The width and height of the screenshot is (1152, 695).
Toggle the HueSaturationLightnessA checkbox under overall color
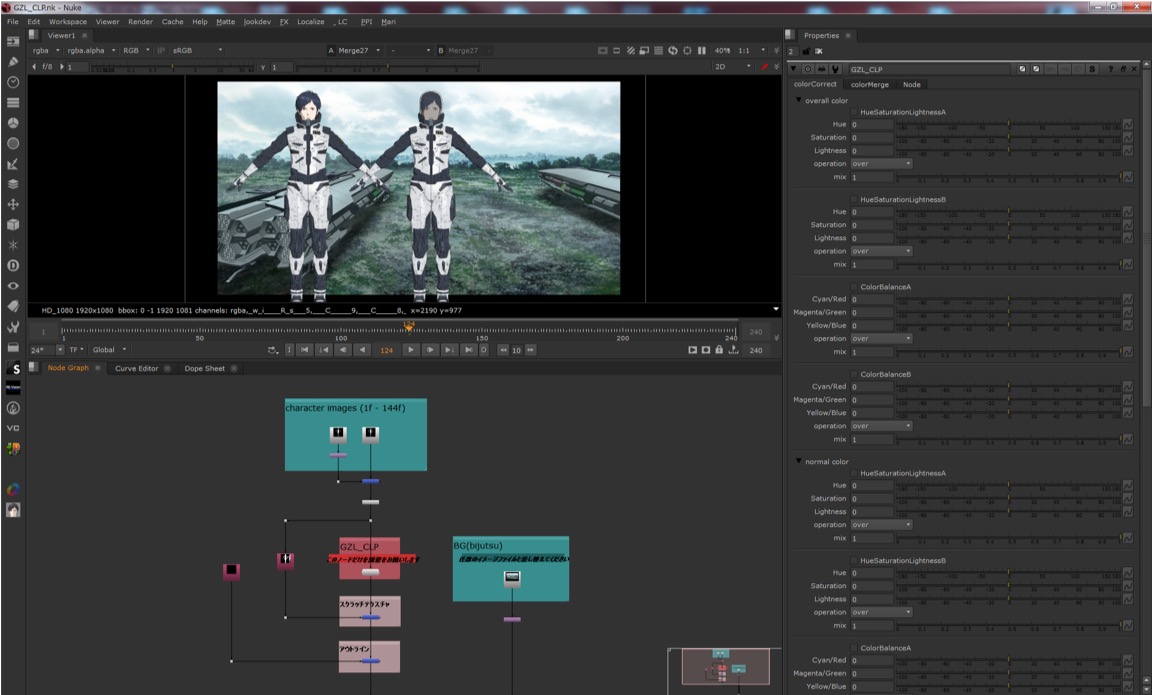tap(854, 112)
